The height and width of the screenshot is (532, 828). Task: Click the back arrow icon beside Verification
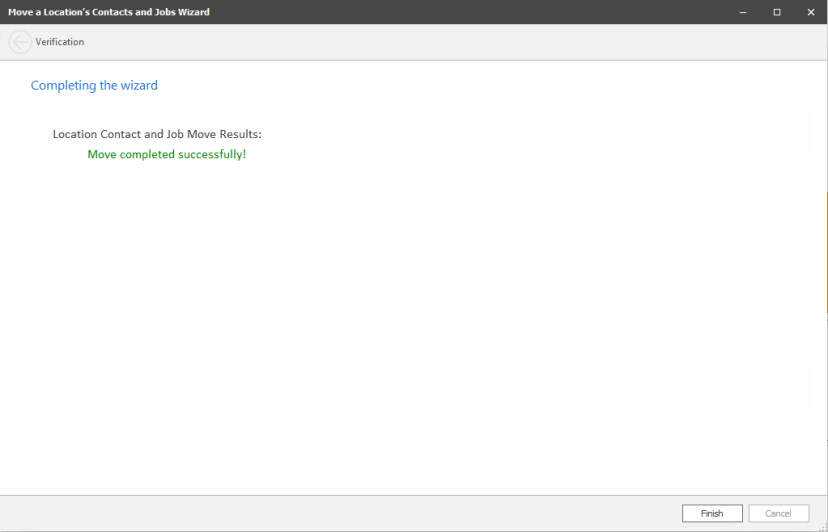tap(20, 42)
